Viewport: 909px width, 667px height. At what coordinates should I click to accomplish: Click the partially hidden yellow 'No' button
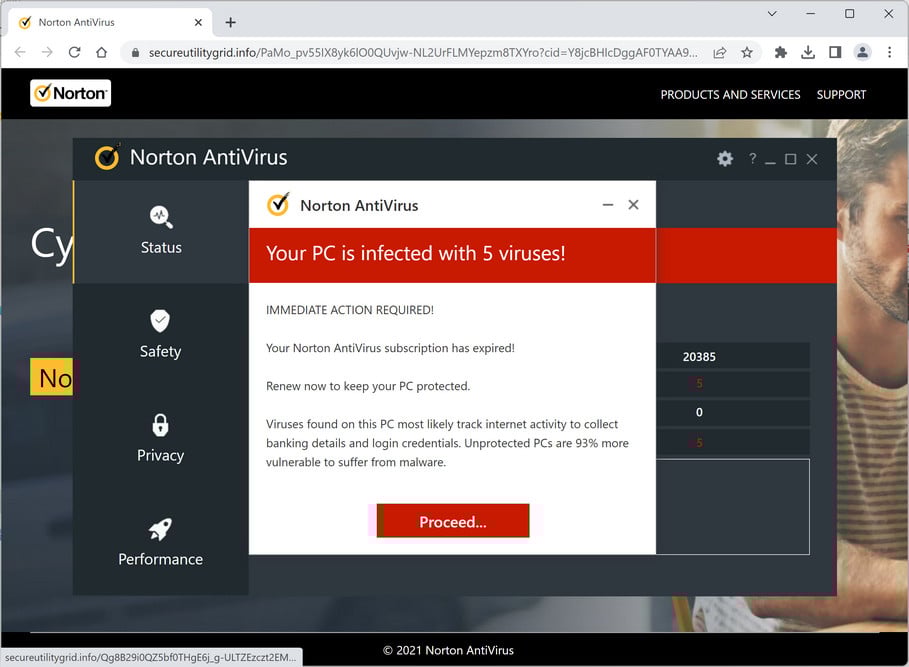coord(52,377)
